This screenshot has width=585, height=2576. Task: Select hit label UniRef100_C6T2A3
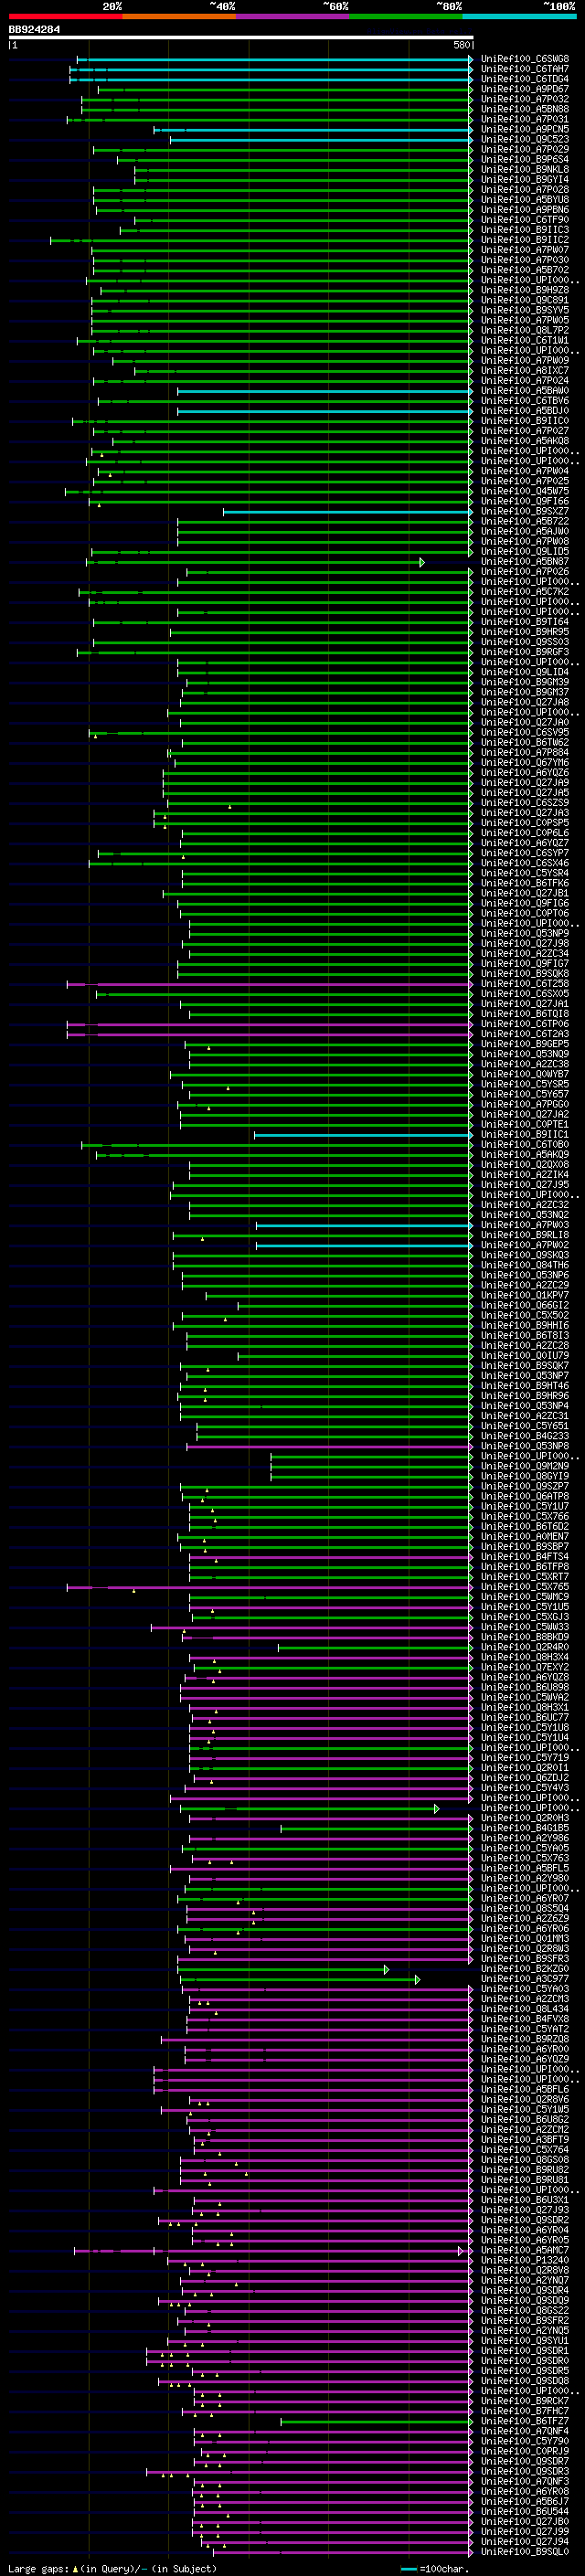coord(524,1034)
